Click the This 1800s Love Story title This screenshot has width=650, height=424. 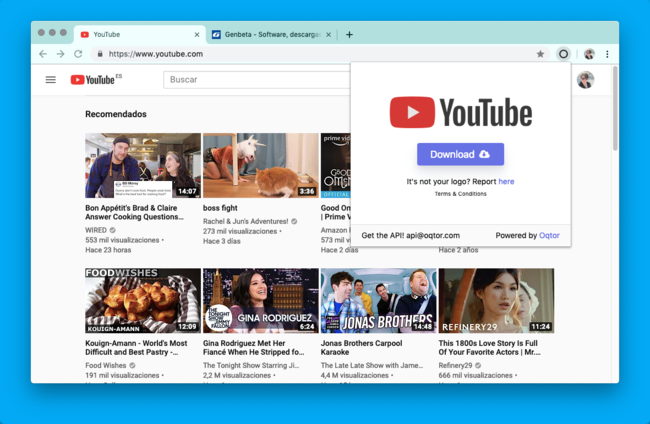point(490,347)
